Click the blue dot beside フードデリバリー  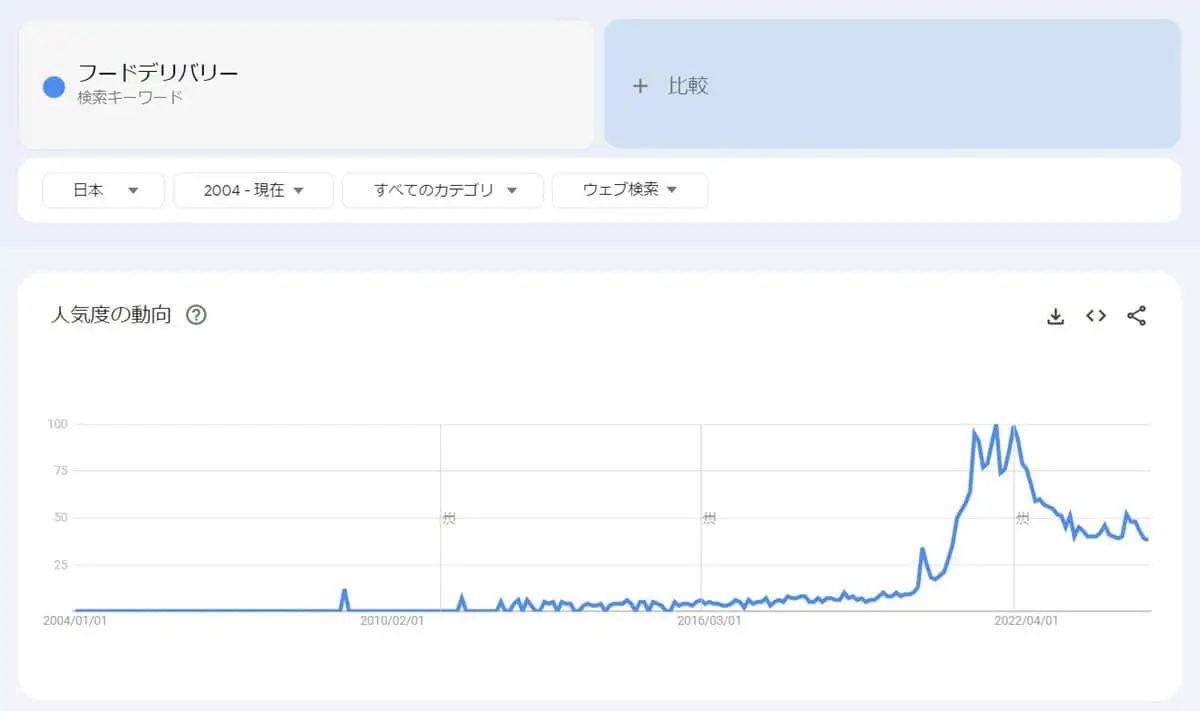tap(54, 87)
